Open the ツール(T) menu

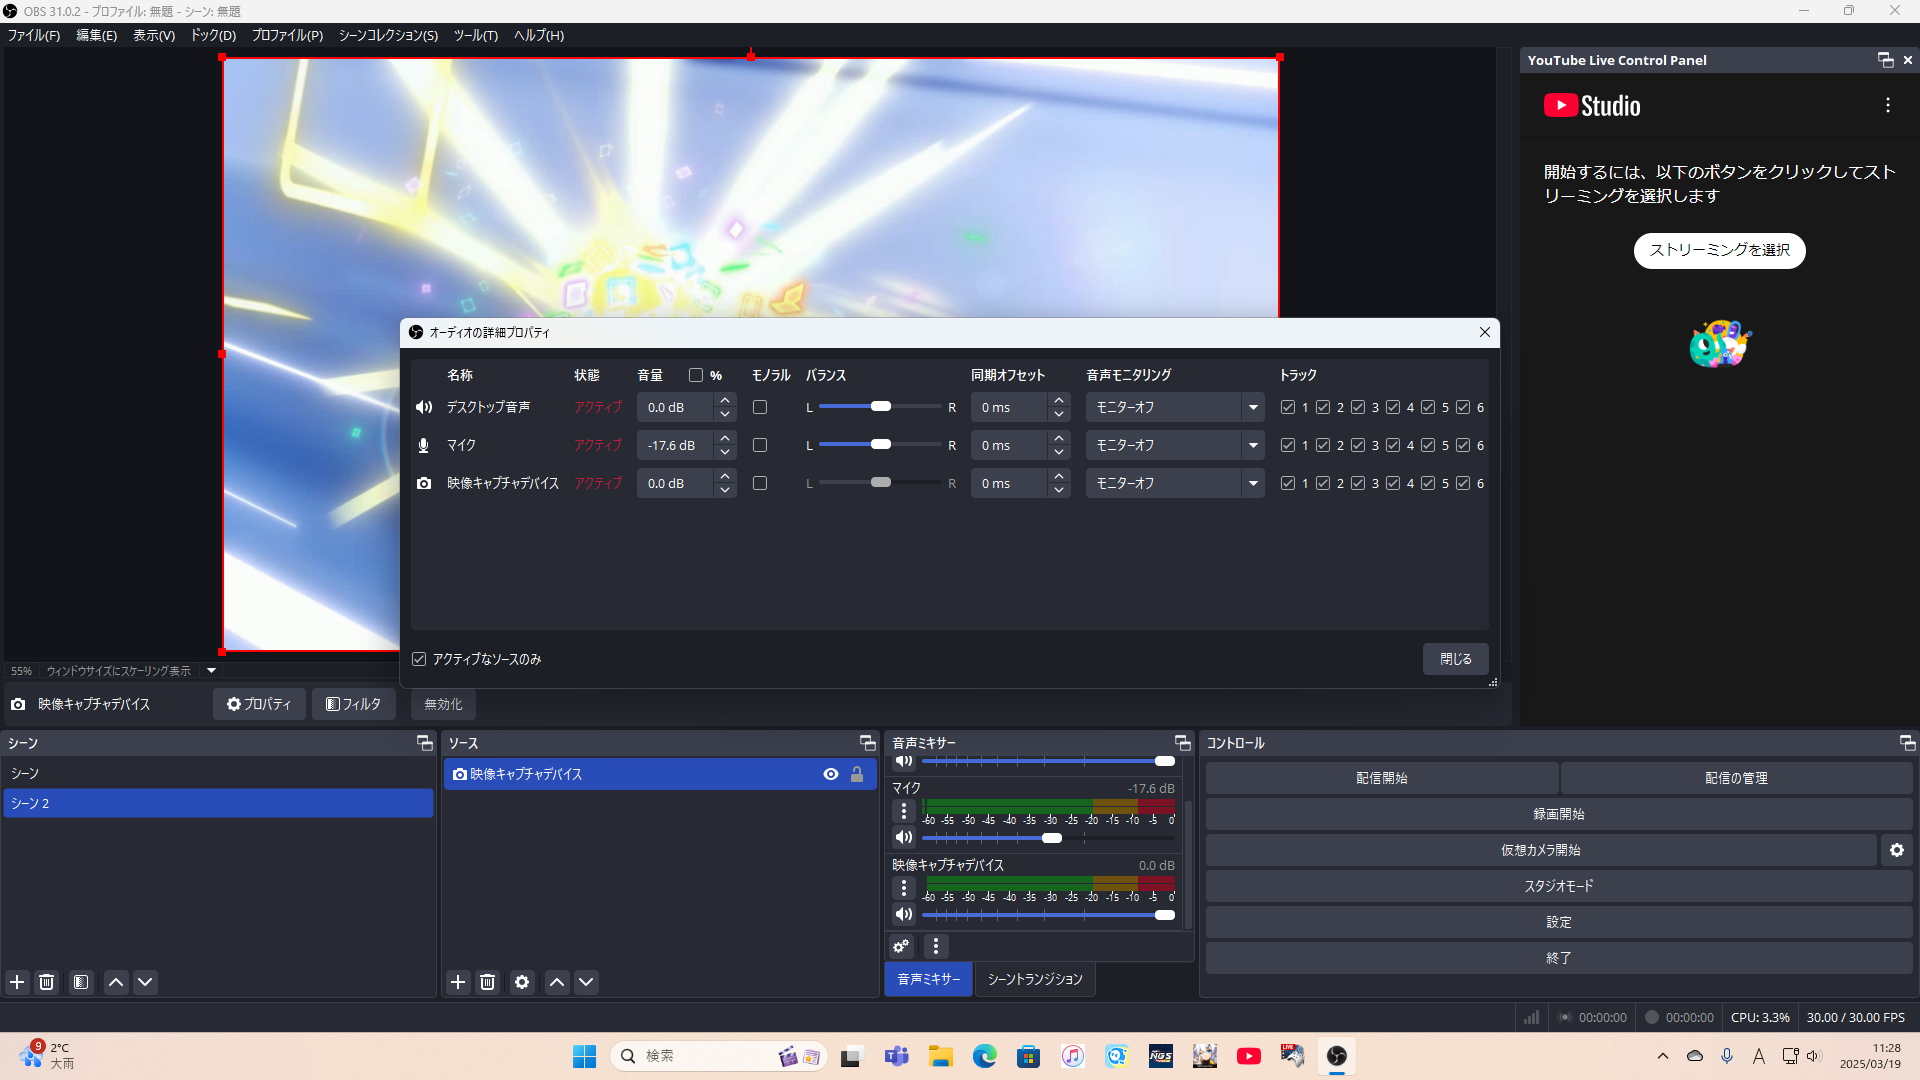[475, 35]
